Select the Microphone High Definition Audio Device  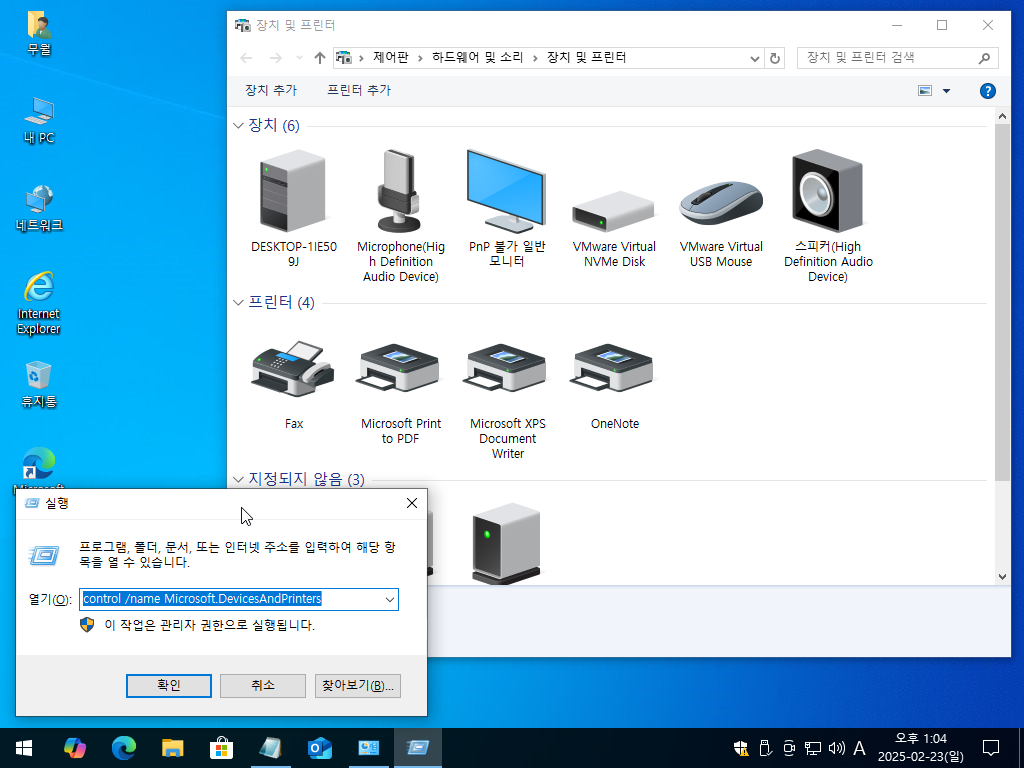click(x=400, y=216)
